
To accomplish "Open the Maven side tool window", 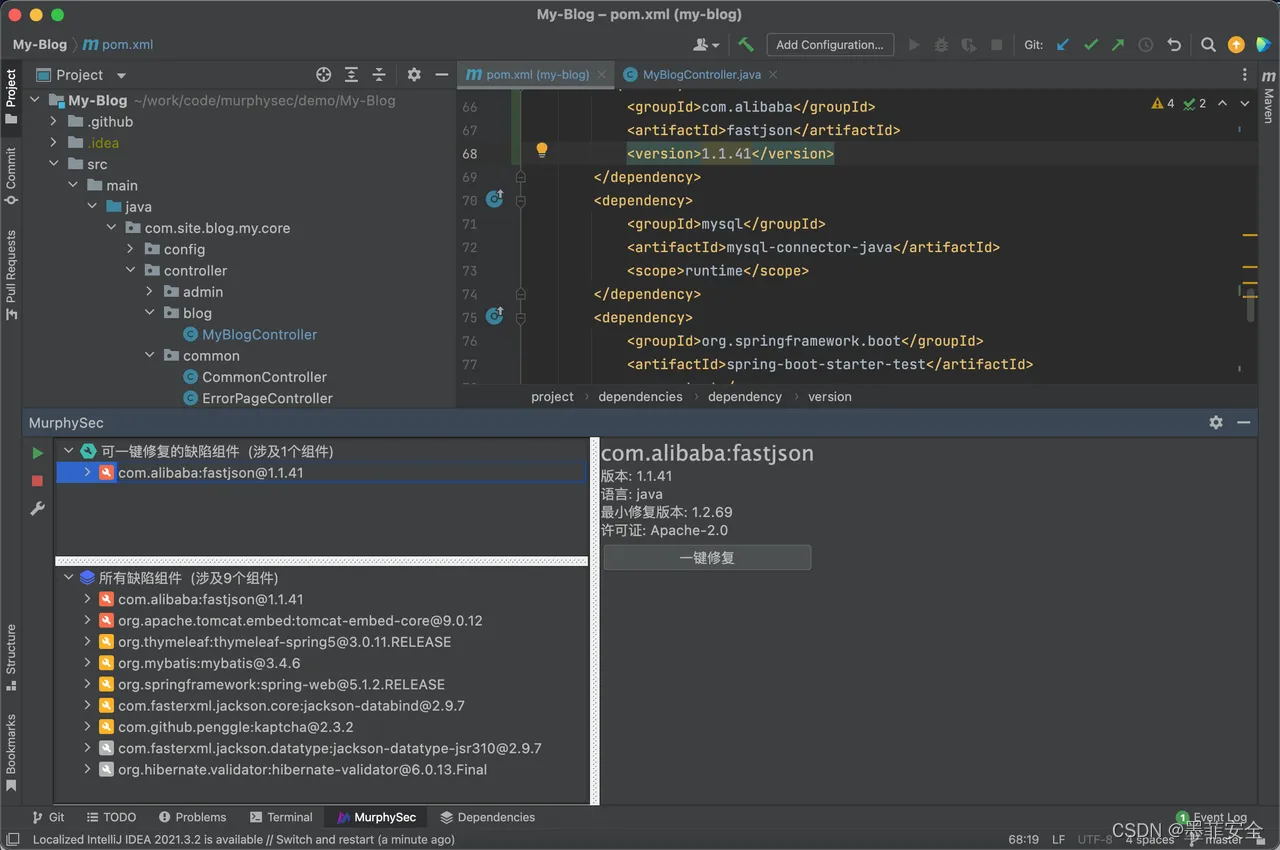I will point(1268,97).
